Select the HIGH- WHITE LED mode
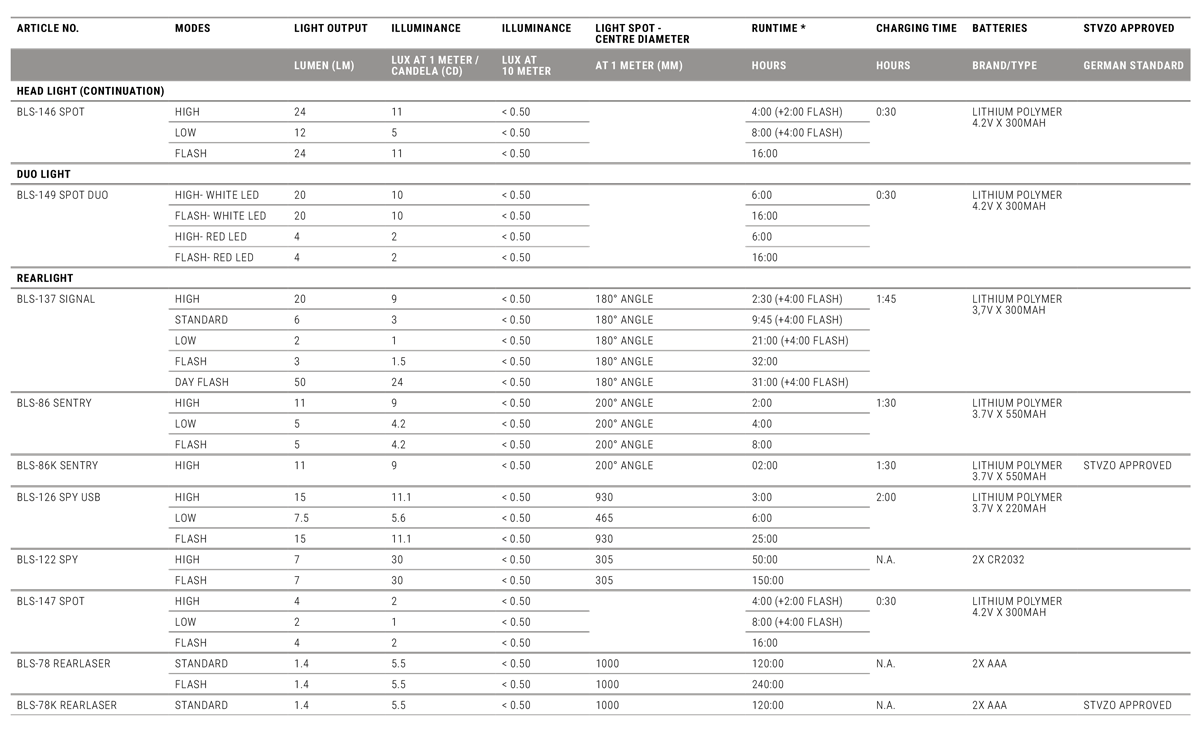Viewport: 1200px width, 735px height. click(x=217, y=195)
